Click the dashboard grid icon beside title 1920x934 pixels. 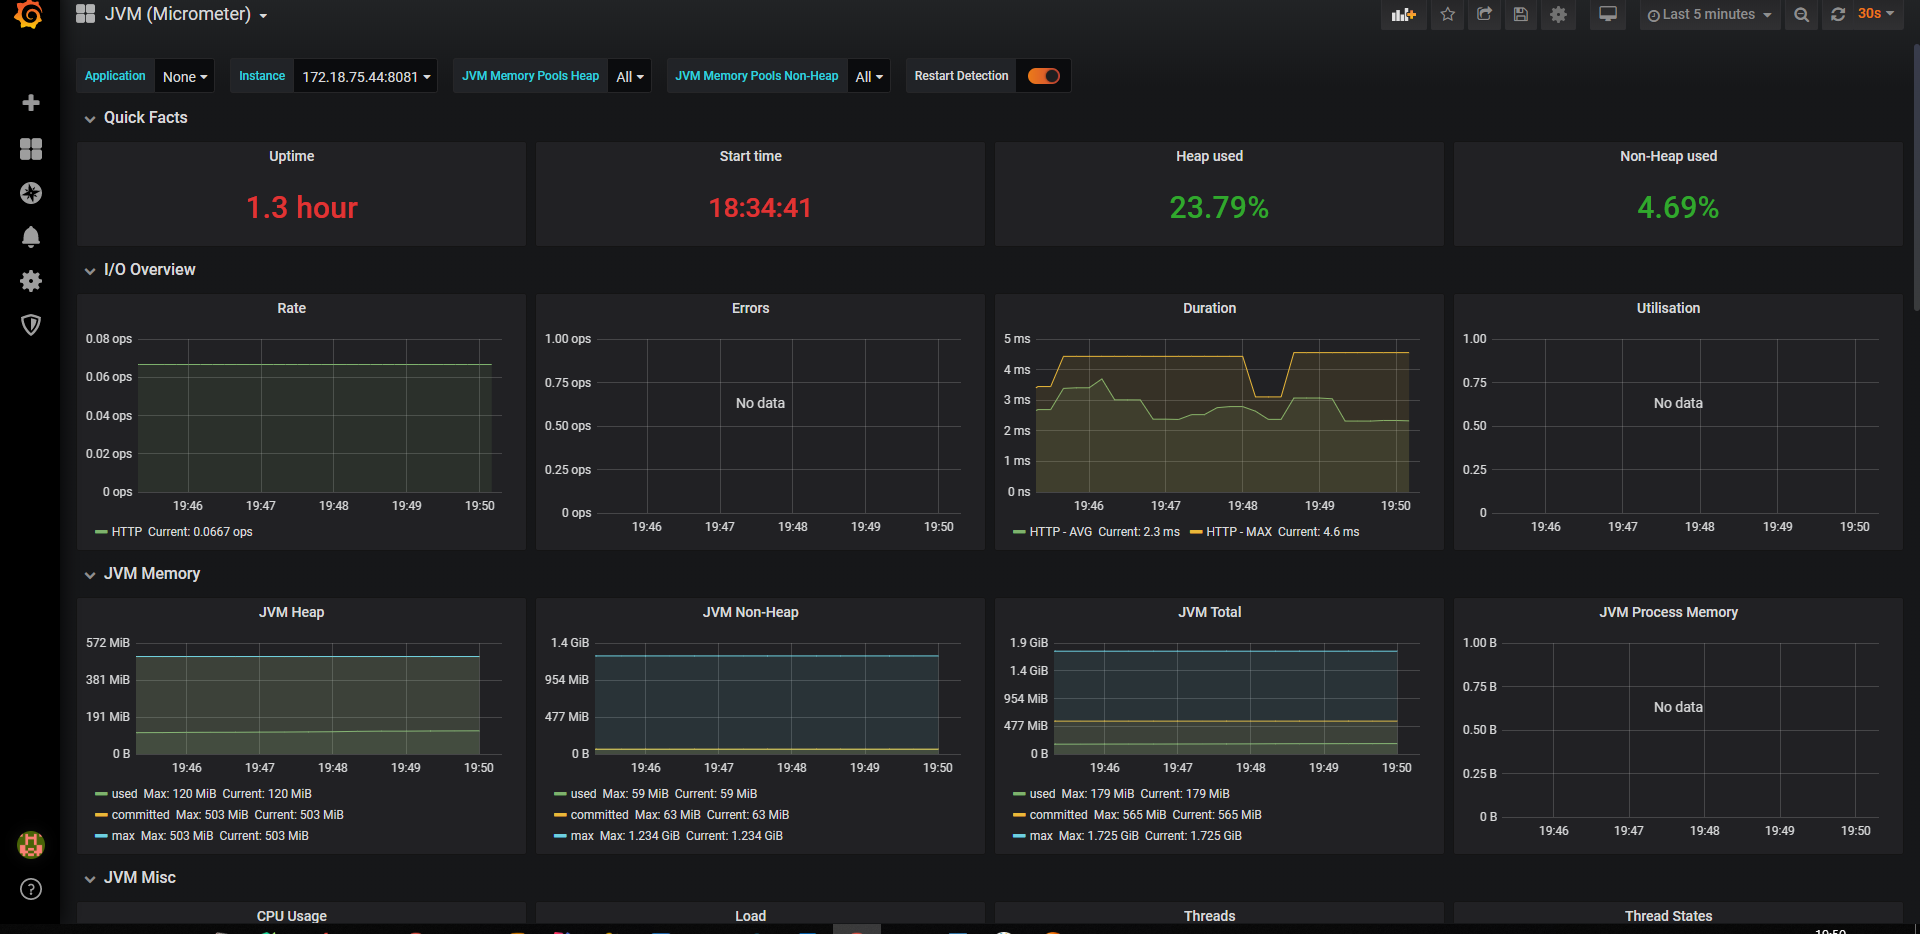click(86, 14)
